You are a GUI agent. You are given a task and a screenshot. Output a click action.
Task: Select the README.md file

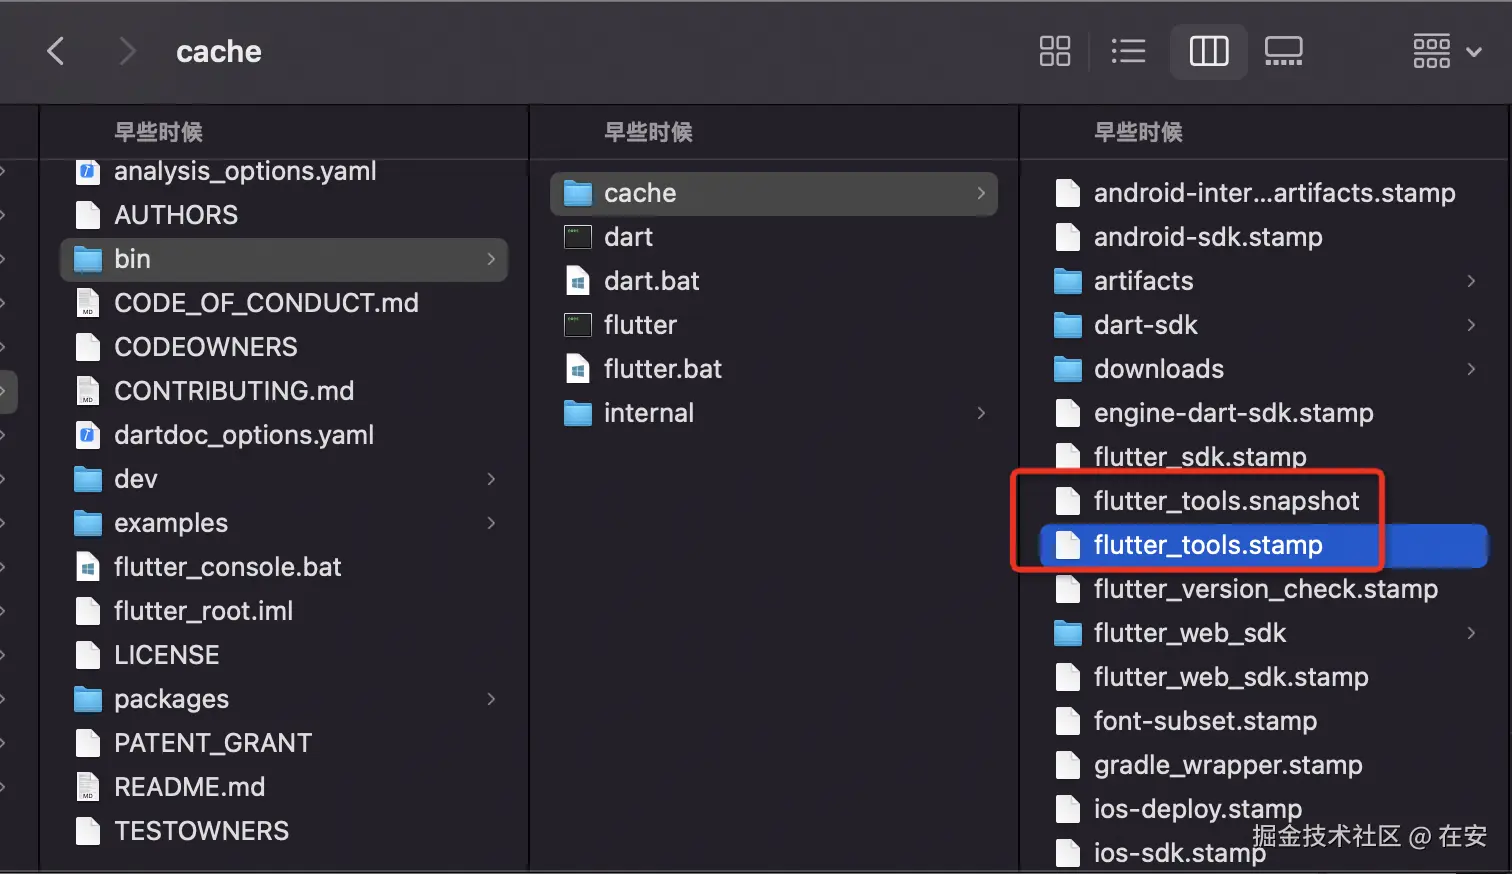point(189,787)
